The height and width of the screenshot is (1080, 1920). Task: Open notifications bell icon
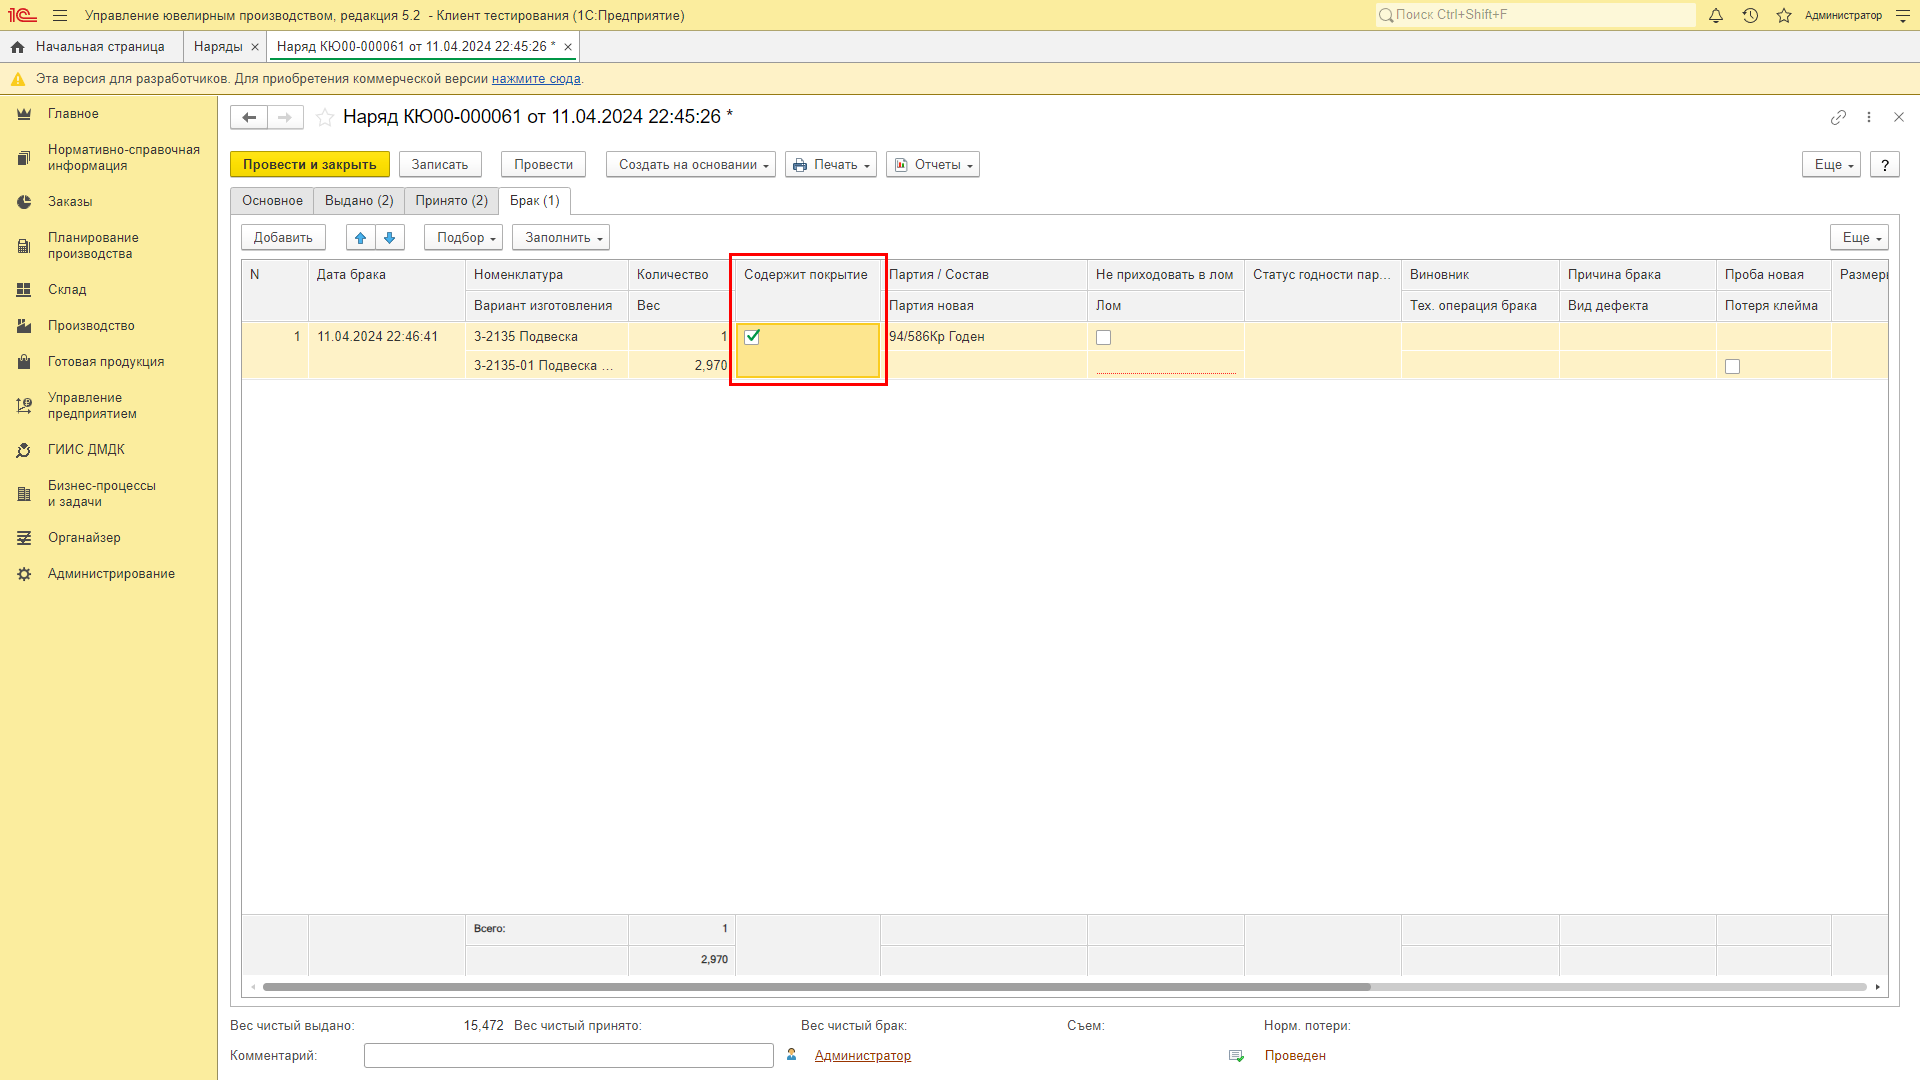coord(1716,15)
